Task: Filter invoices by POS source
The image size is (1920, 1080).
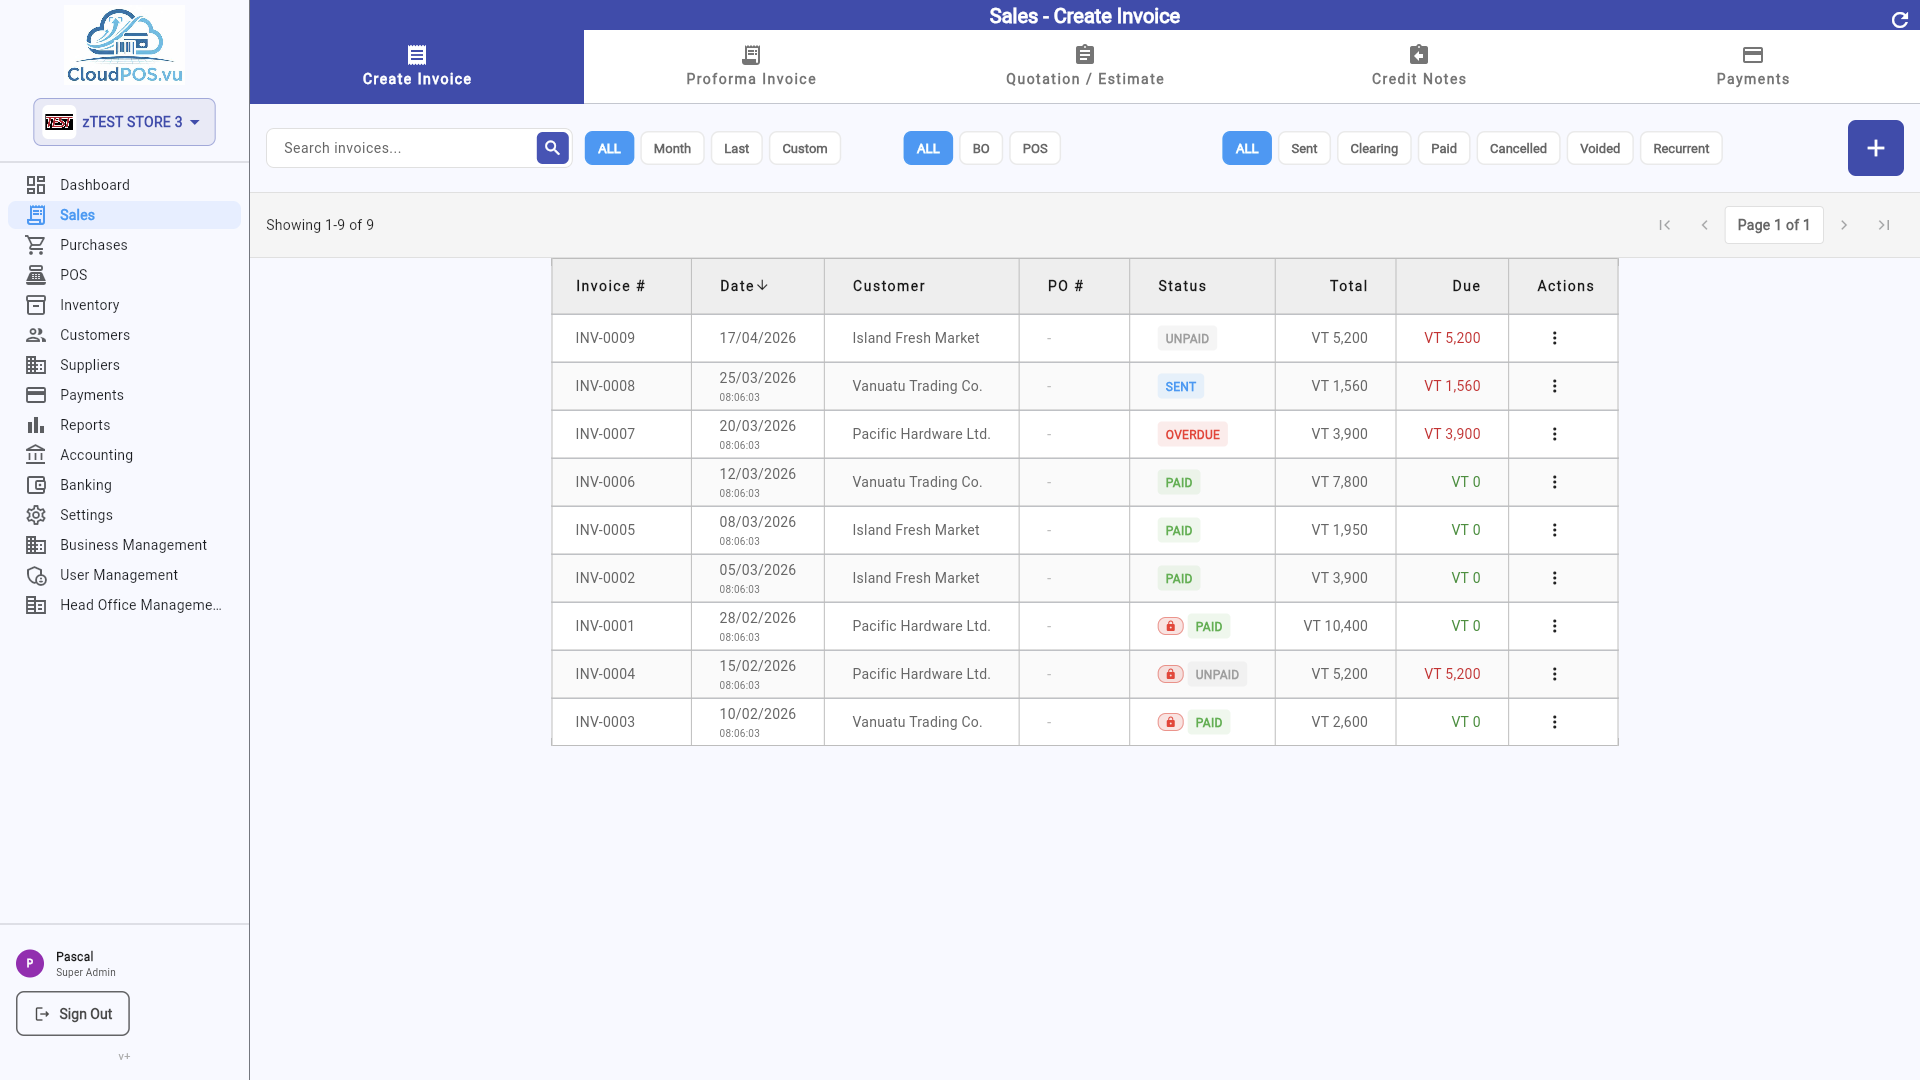Action: point(1035,148)
